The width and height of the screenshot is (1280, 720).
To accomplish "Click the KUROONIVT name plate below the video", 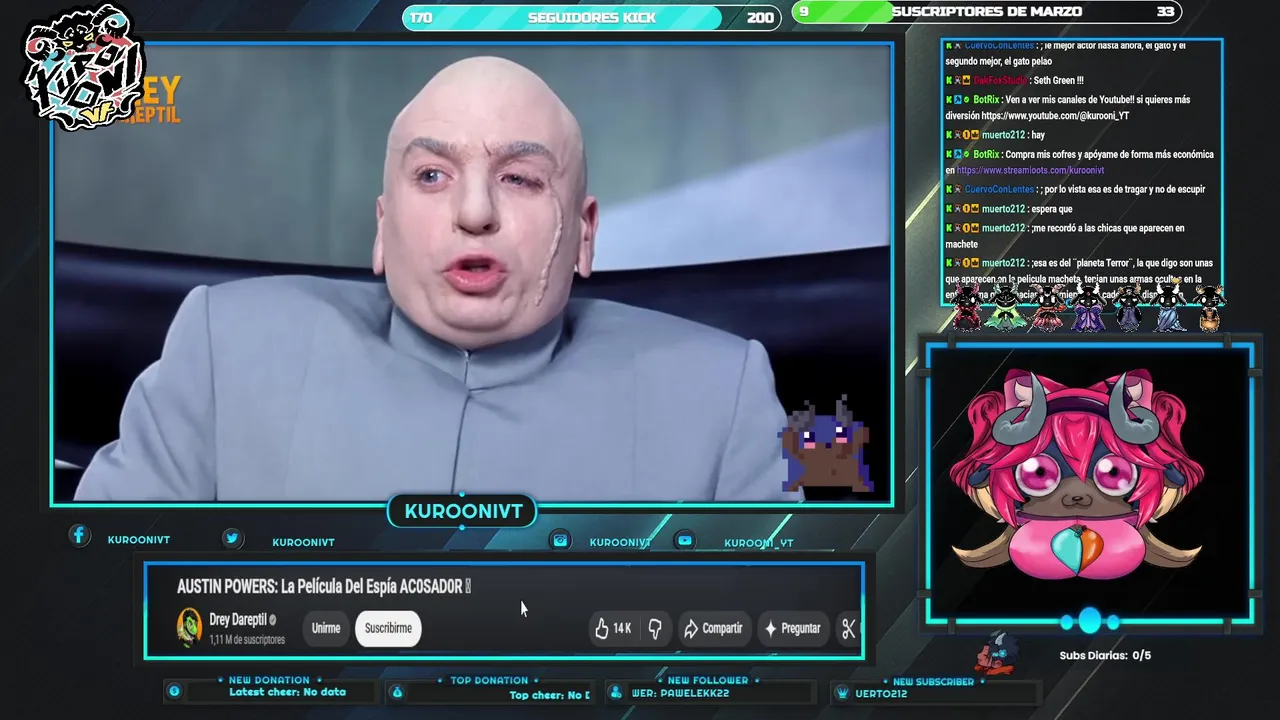I will tap(462, 511).
